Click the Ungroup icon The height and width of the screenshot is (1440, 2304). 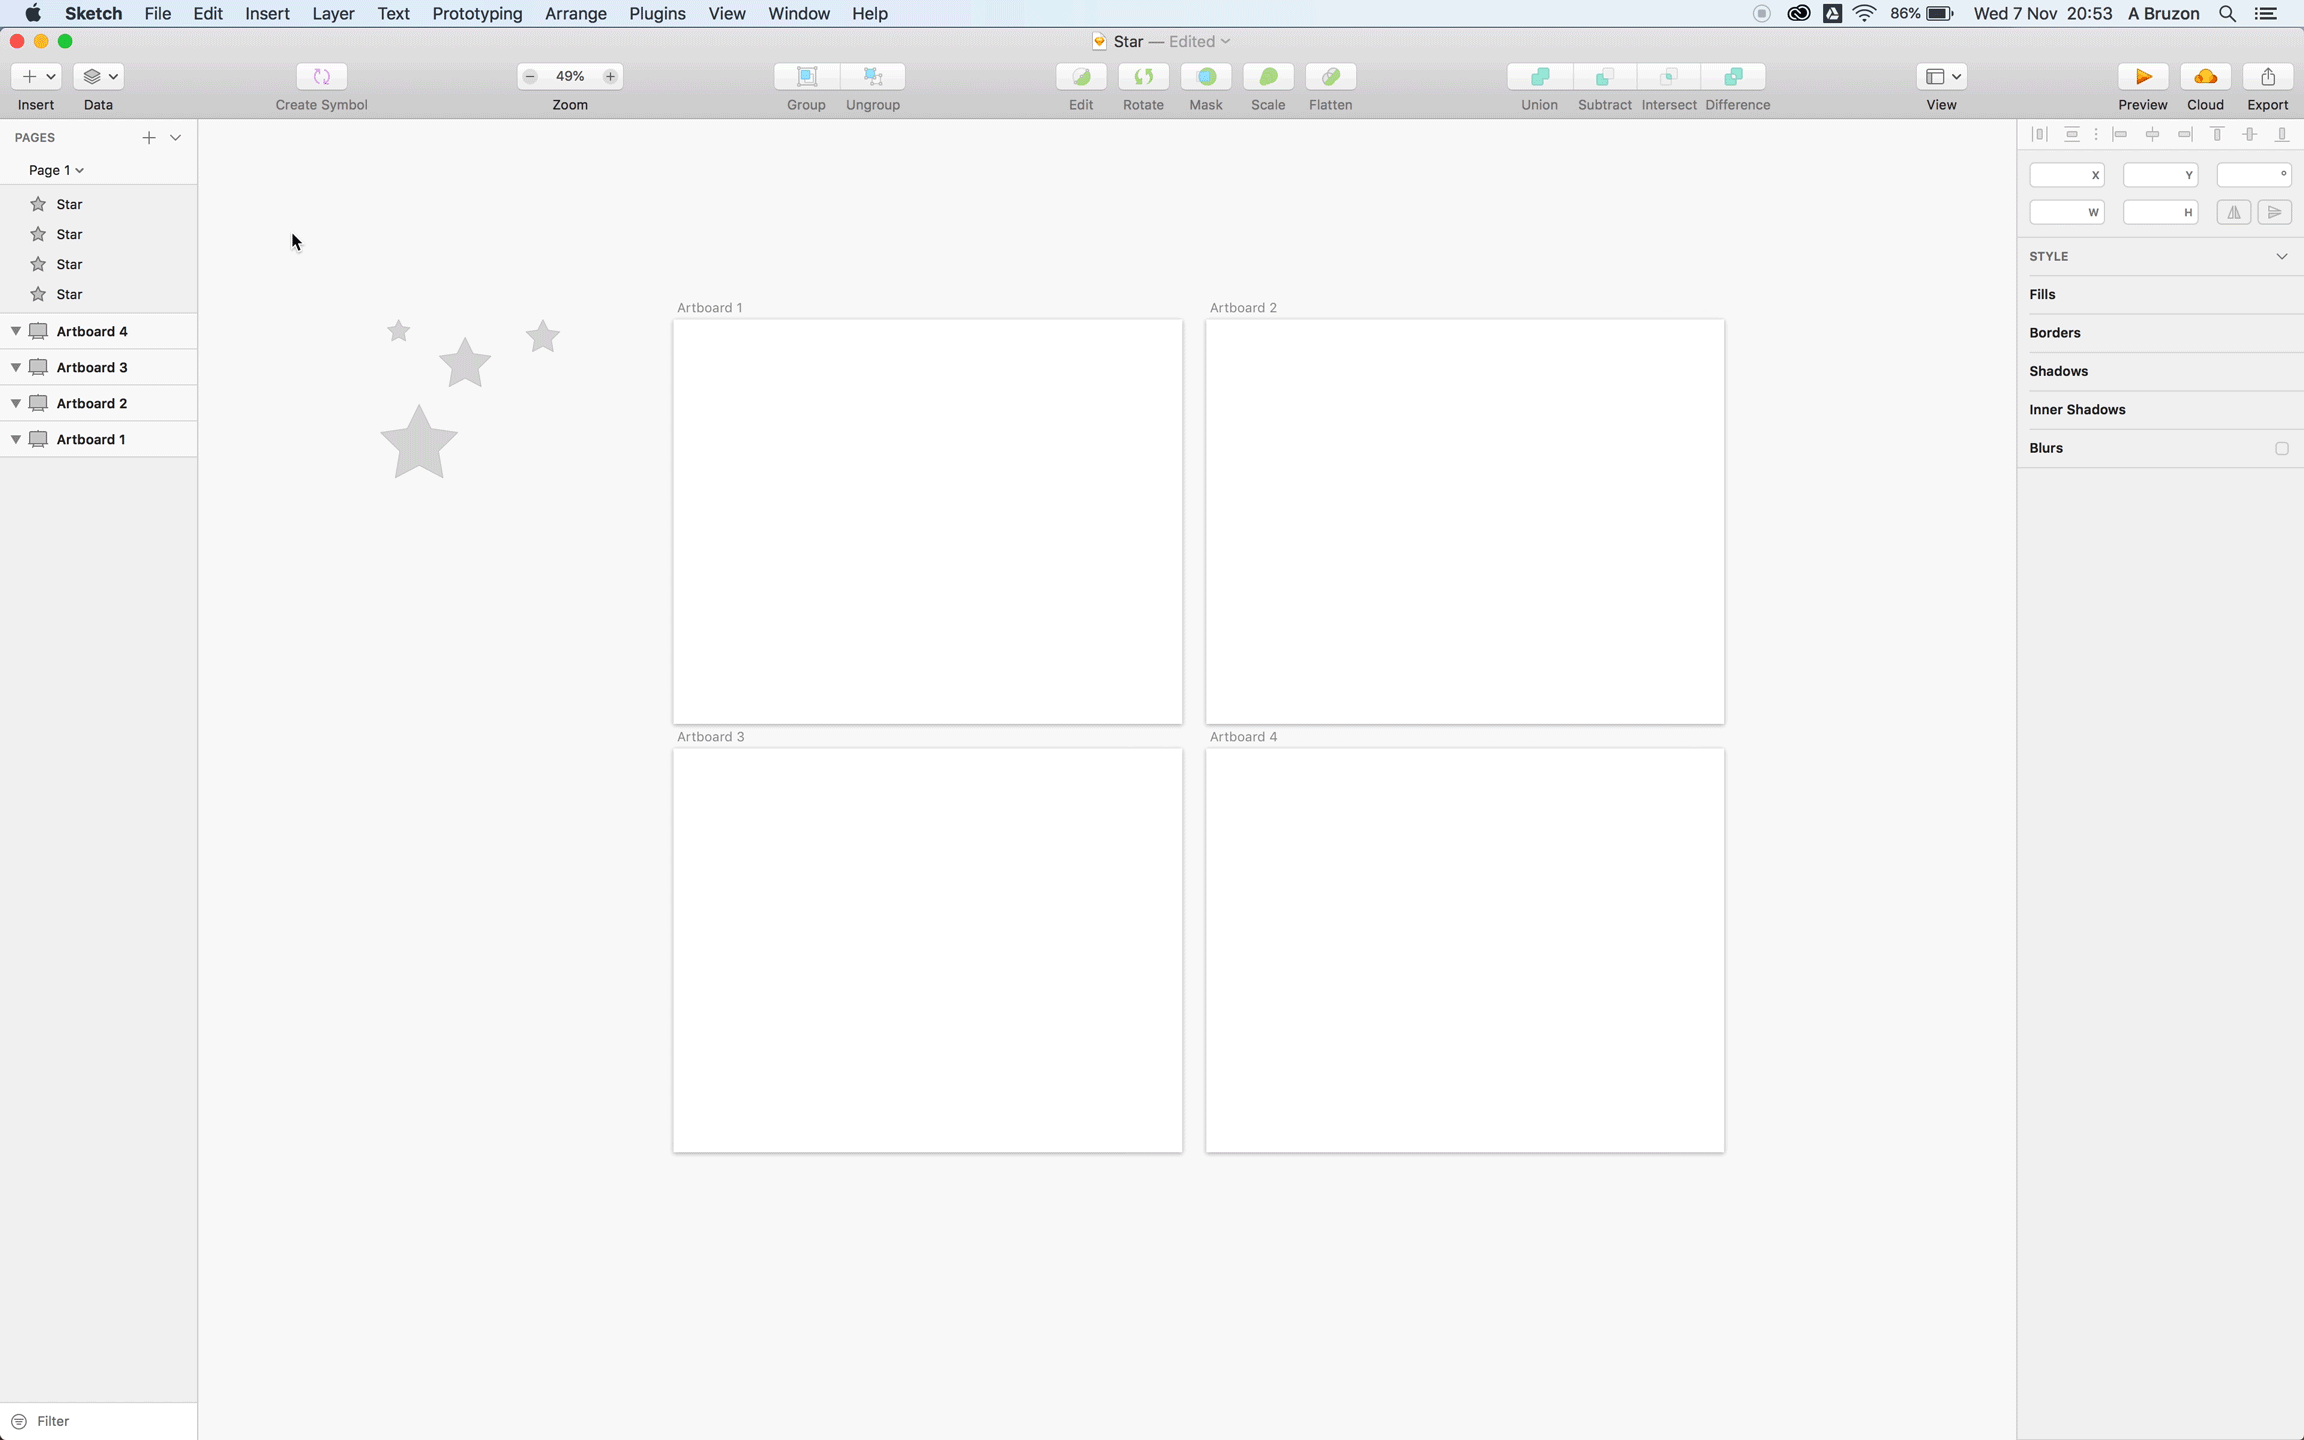[x=872, y=77]
